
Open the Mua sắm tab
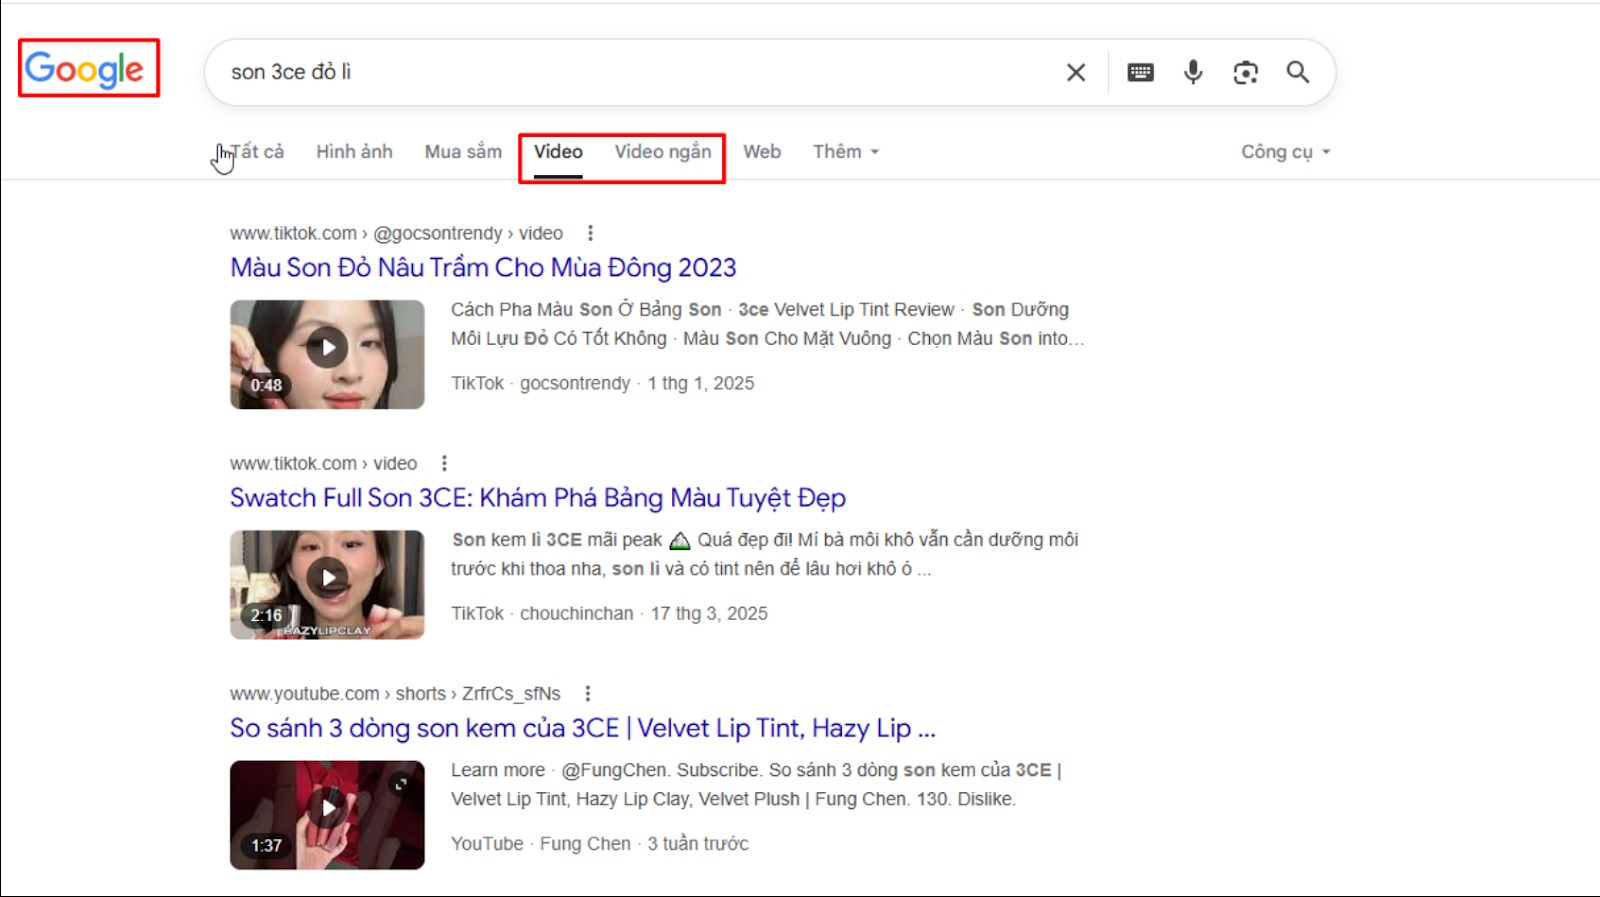(x=463, y=152)
